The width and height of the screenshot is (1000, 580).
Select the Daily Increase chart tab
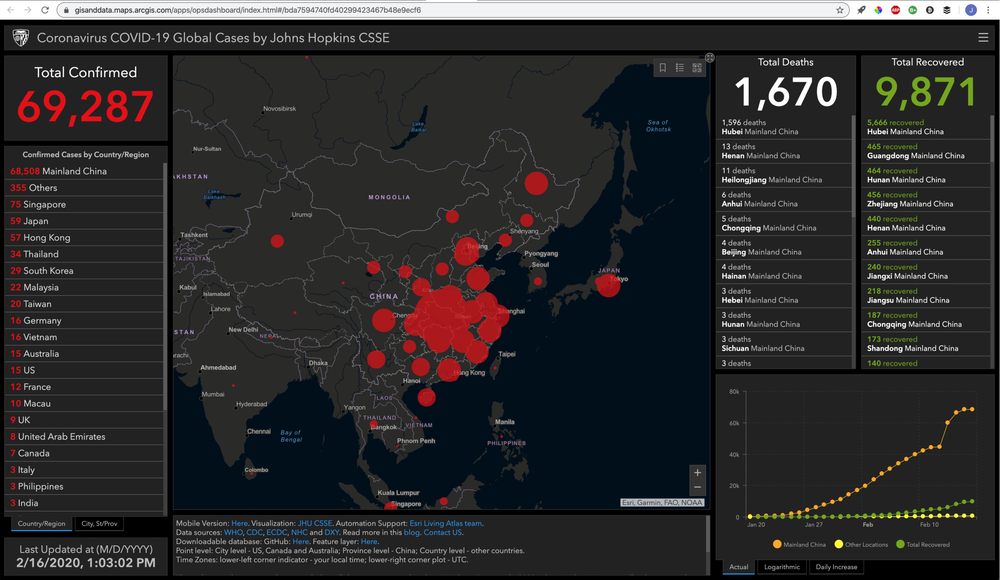pyautogui.click(x=836, y=567)
